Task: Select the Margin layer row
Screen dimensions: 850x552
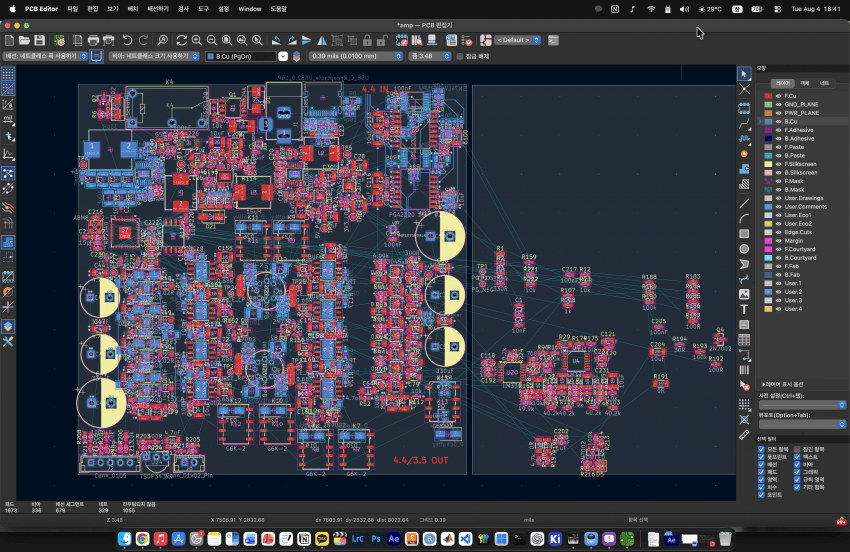Action: click(x=802, y=241)
